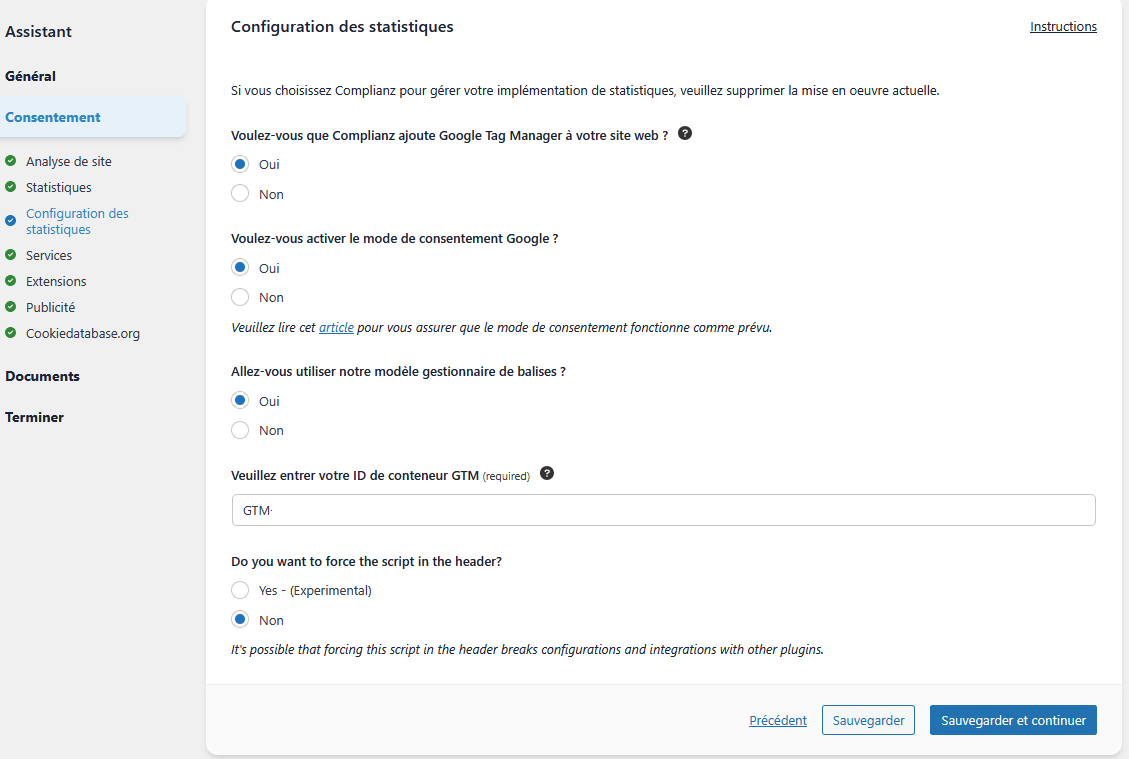Click the Sauvegarder et continuer button
This screenshot has width=1129, height=759.
(1013, 719)
